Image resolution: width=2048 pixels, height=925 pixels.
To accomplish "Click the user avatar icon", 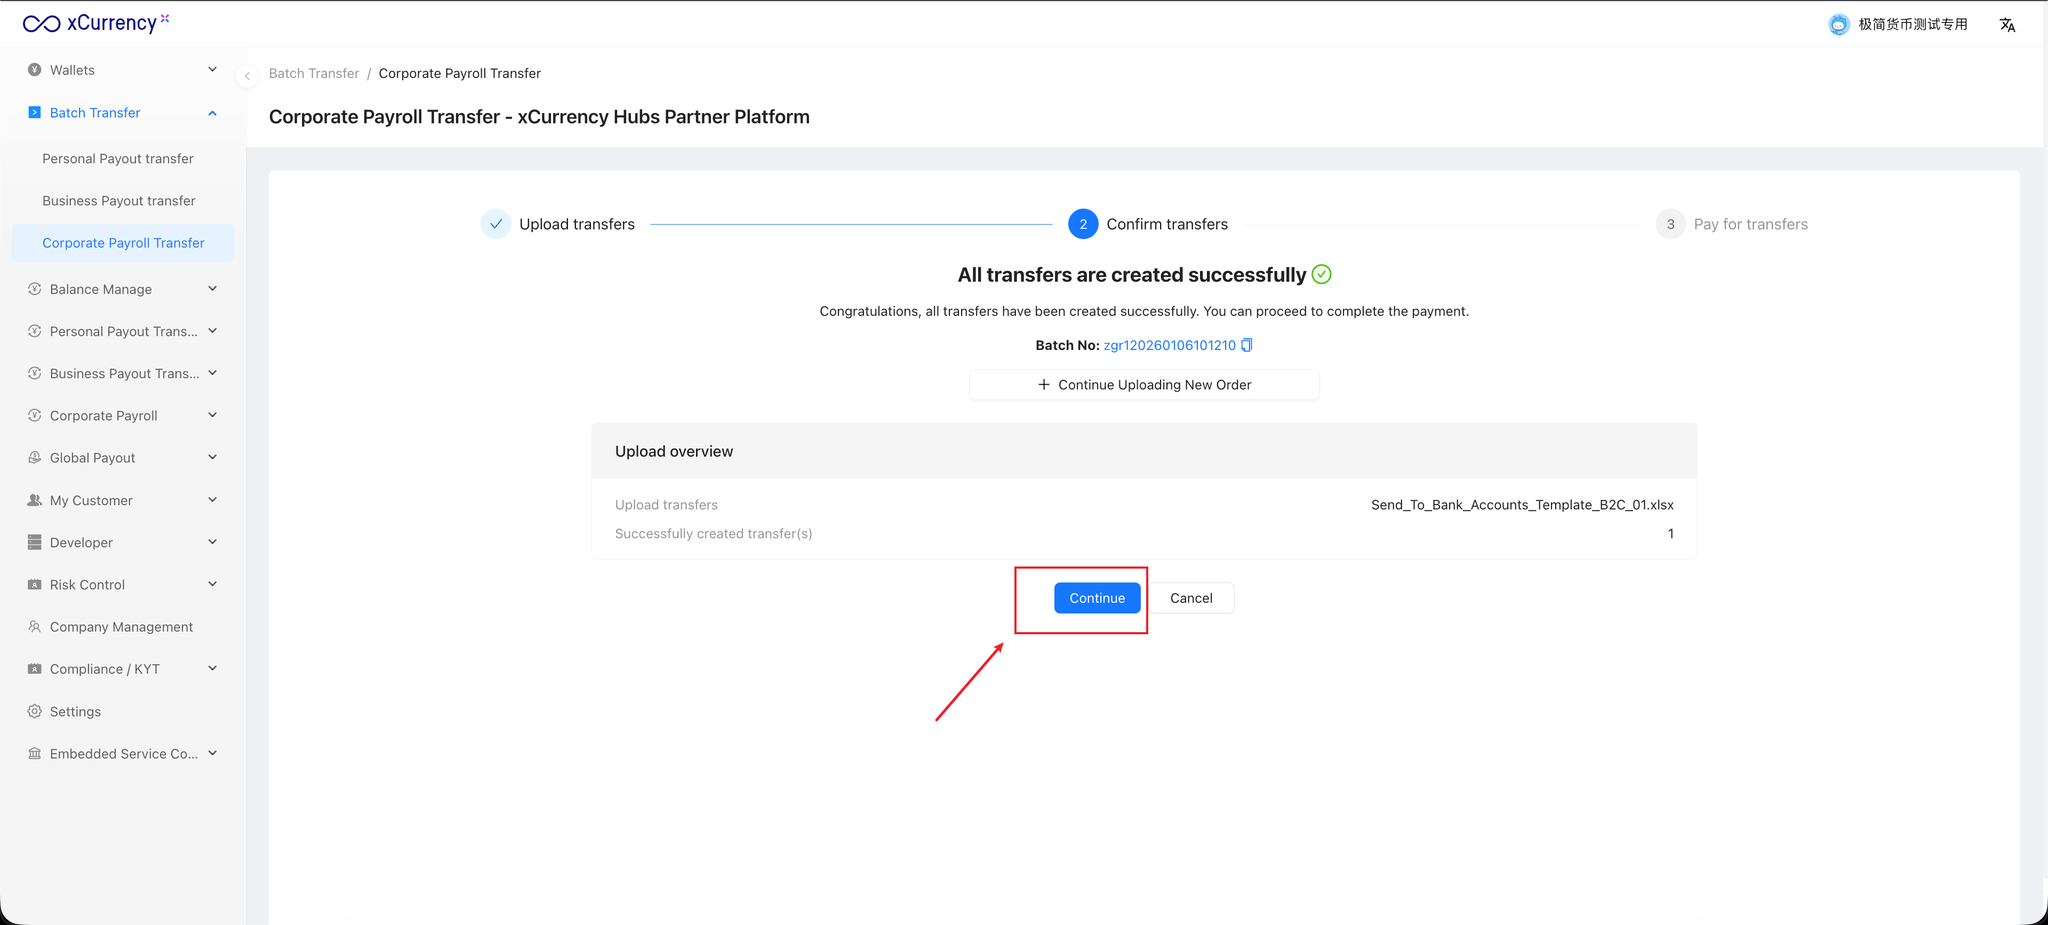I will [1838, 25].
